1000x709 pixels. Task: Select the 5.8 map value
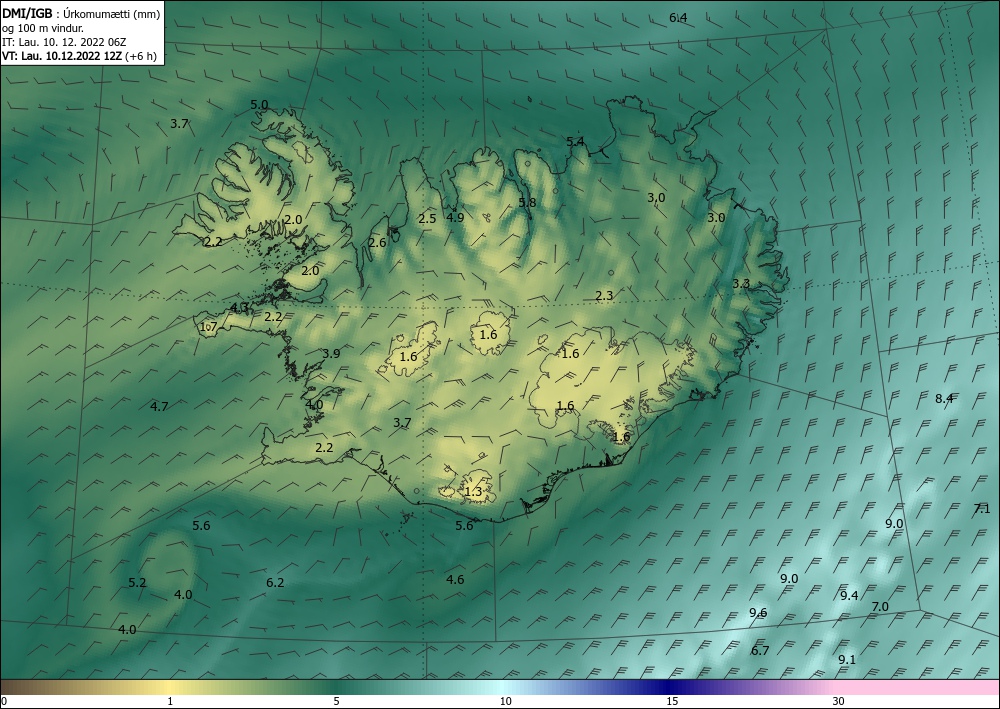(527, 202)
